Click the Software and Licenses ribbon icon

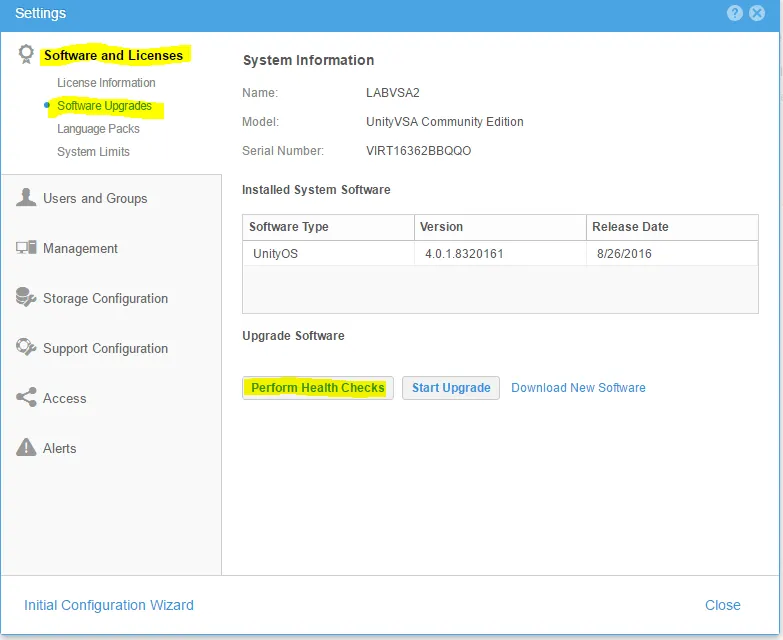26,54
